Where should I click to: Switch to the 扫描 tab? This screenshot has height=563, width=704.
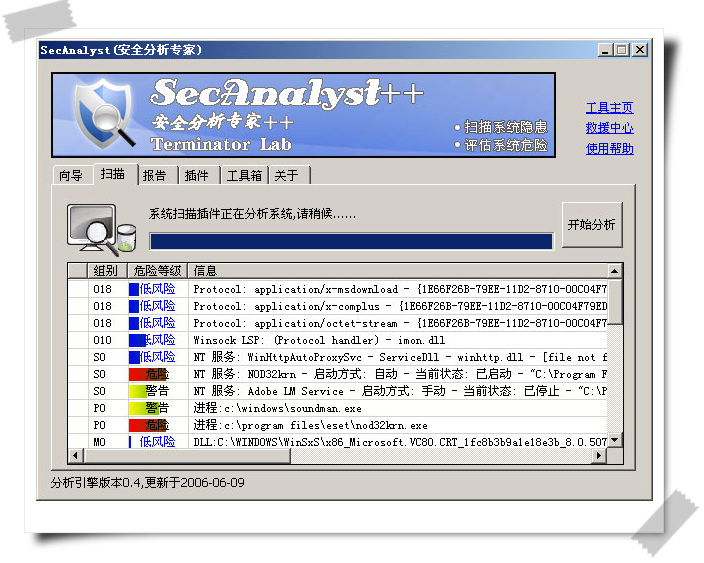tap(113, 174)
